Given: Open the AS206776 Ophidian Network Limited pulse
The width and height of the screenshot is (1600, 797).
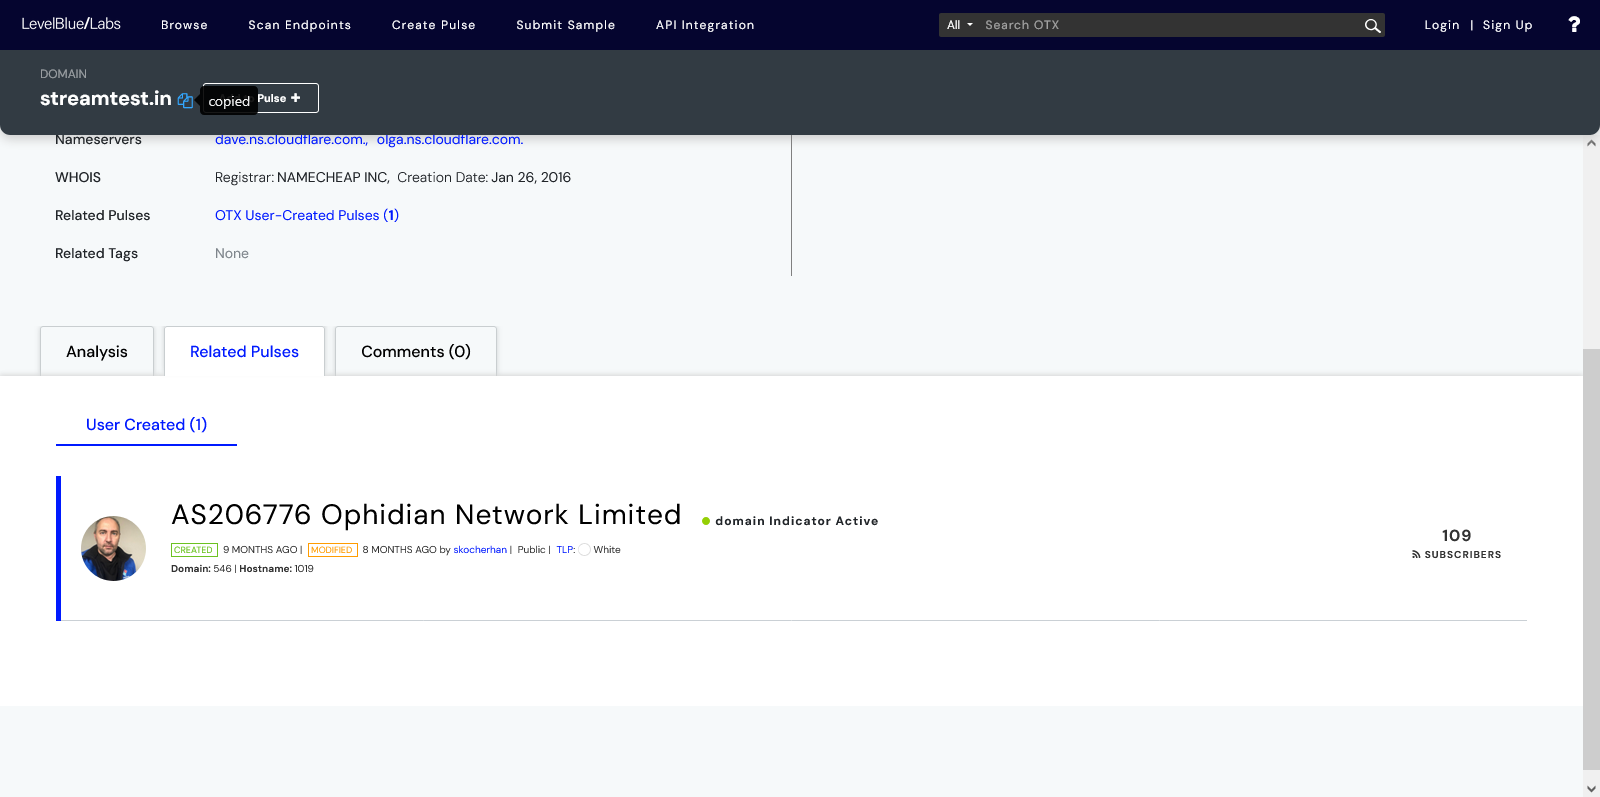Looking at the screenshot, I should [426, 514].
